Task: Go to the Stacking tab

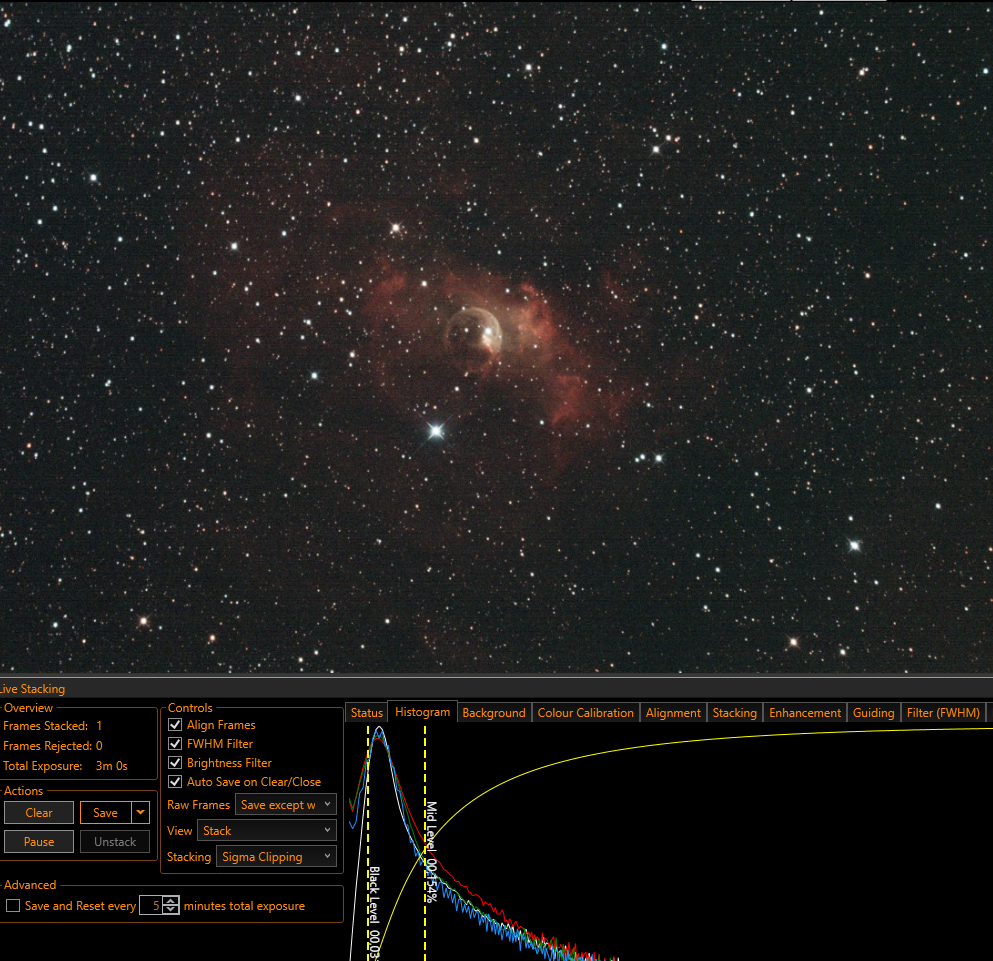Action: point(735,713)
